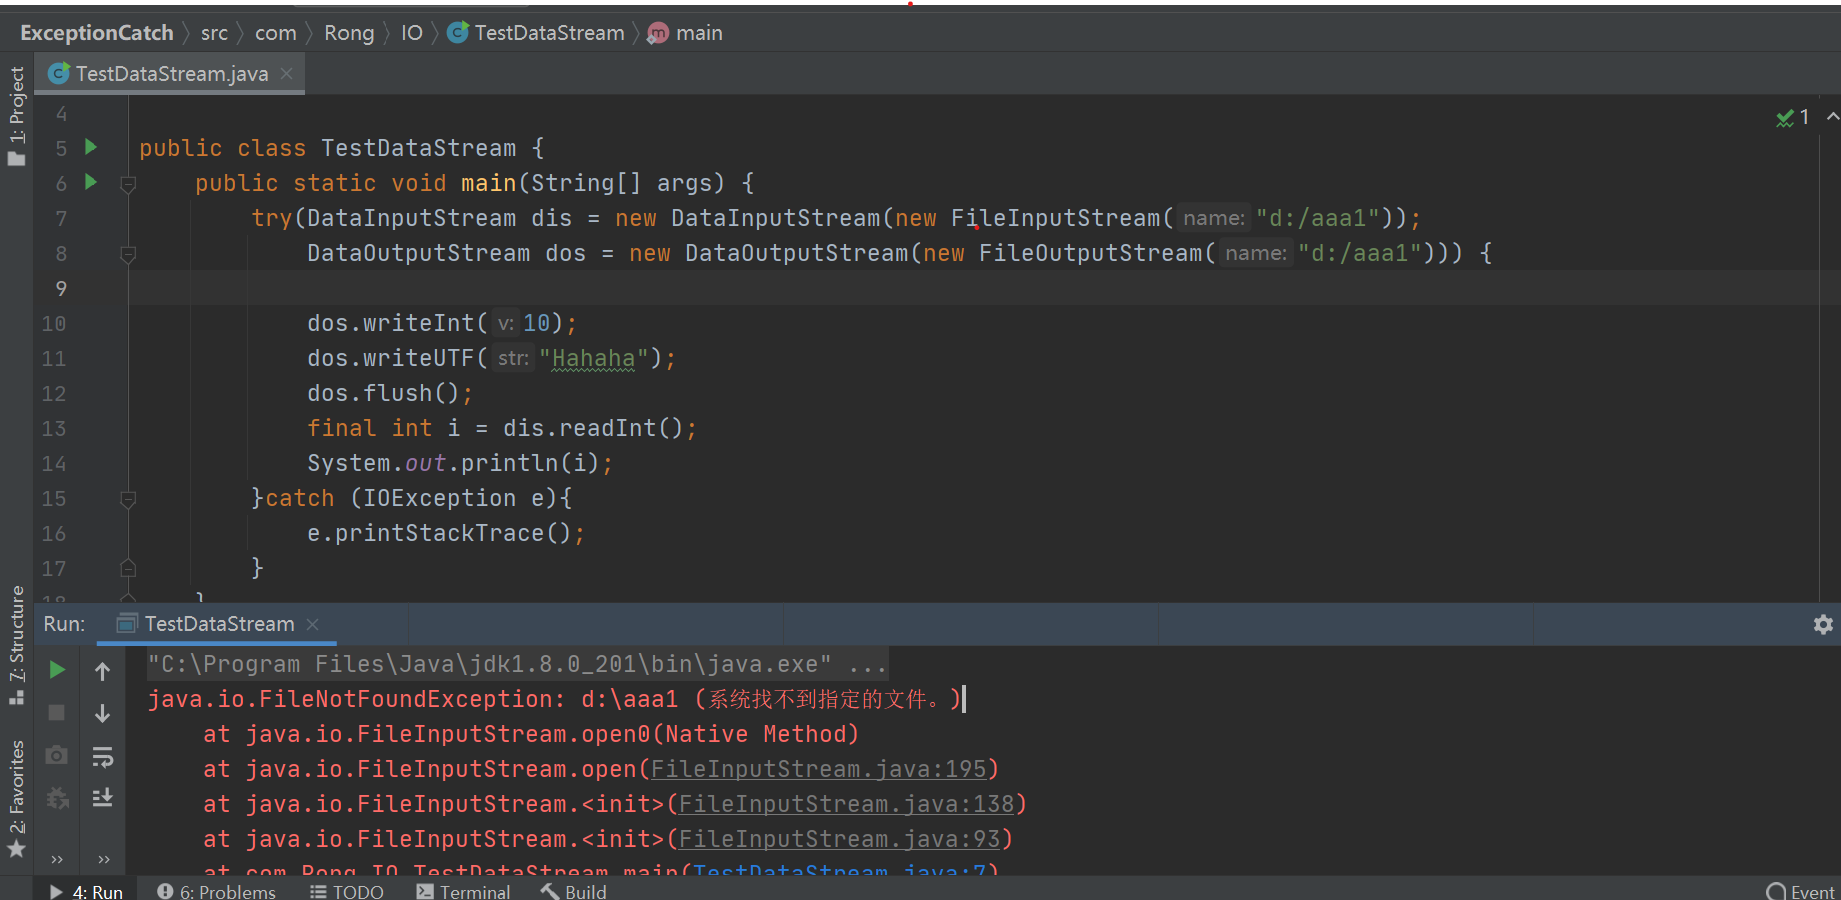Click System.out.println(i) on line 14
This screenshot has height=900, width=1841.
point(453,463)
